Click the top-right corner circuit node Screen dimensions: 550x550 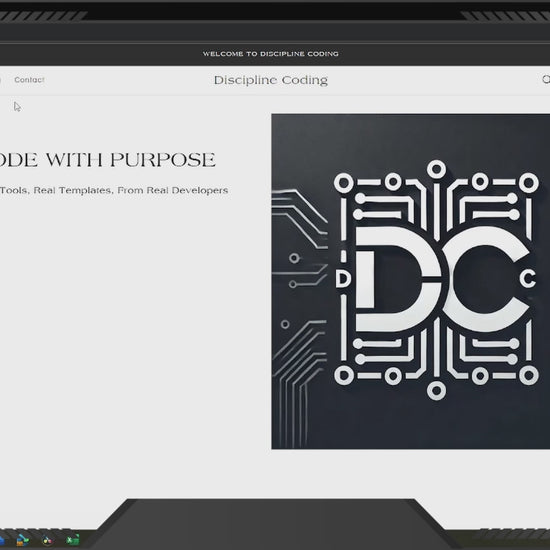pyautogui.click(x=529, y=183)
